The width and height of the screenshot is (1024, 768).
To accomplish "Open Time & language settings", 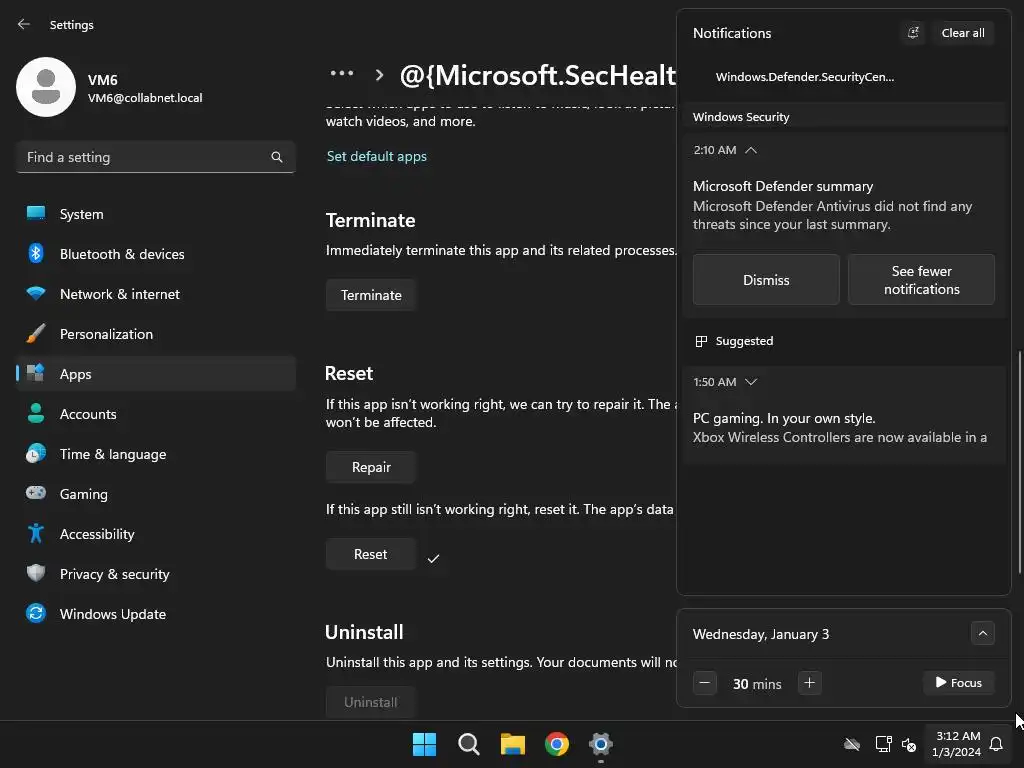I will [155, 454].
